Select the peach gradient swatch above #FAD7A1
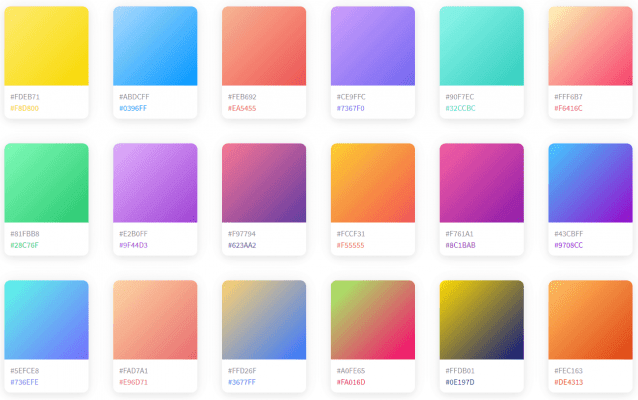Screen dimensions: 638x400 click(155, 320)
